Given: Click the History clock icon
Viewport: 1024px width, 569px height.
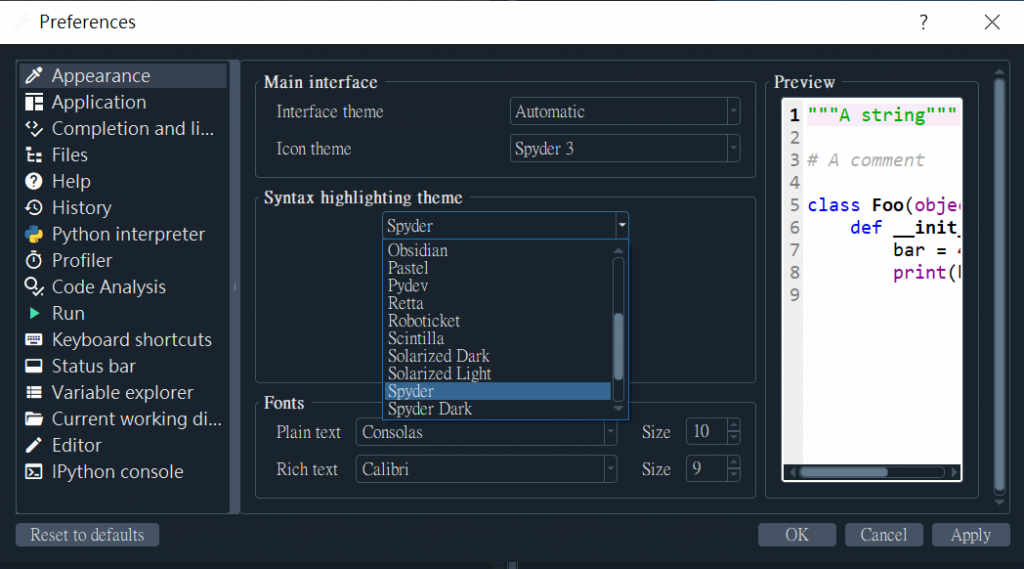Looking at the screenshot, I should pyautogui.click(x=34, y=208).
